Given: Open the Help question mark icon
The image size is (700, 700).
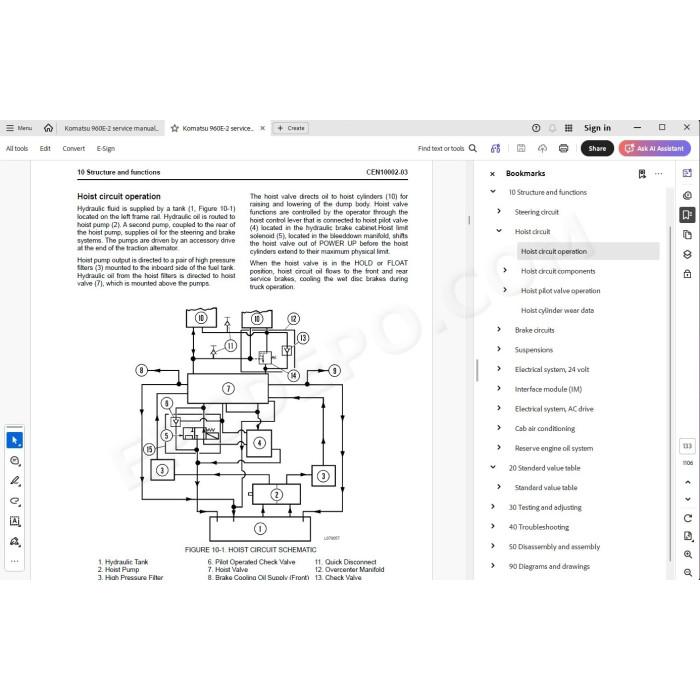Looking at the screenshot, I should click(x=536, y=128).
